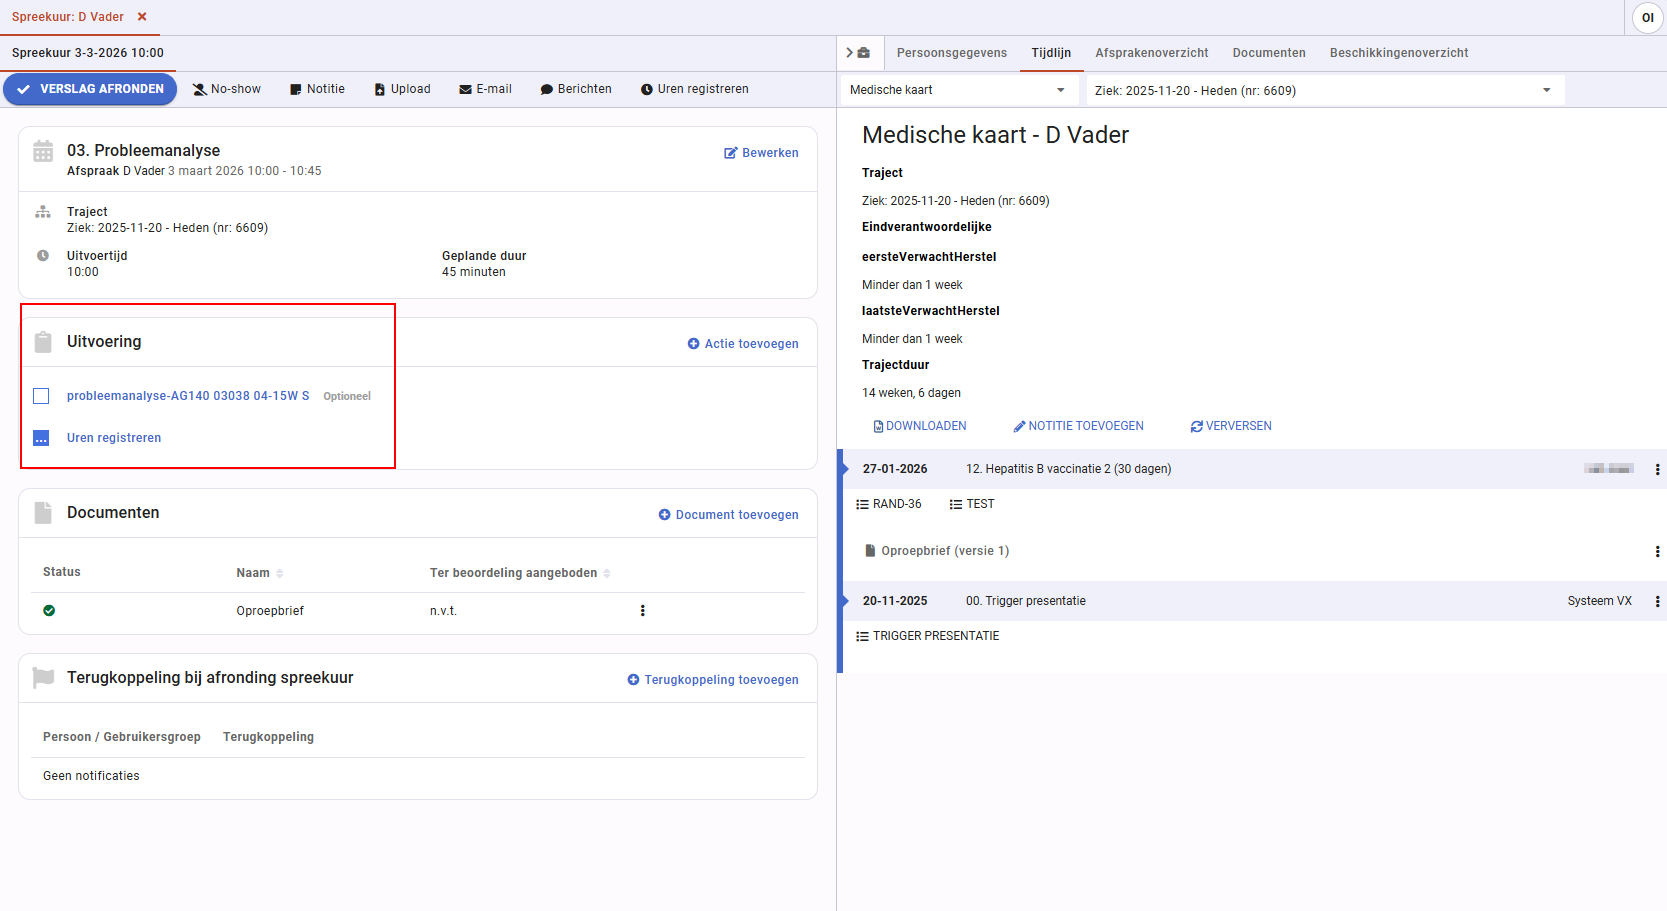Click the calendar icon beside 03. Probleemanalyse
1667x911 pixels.
pos(43,151)
